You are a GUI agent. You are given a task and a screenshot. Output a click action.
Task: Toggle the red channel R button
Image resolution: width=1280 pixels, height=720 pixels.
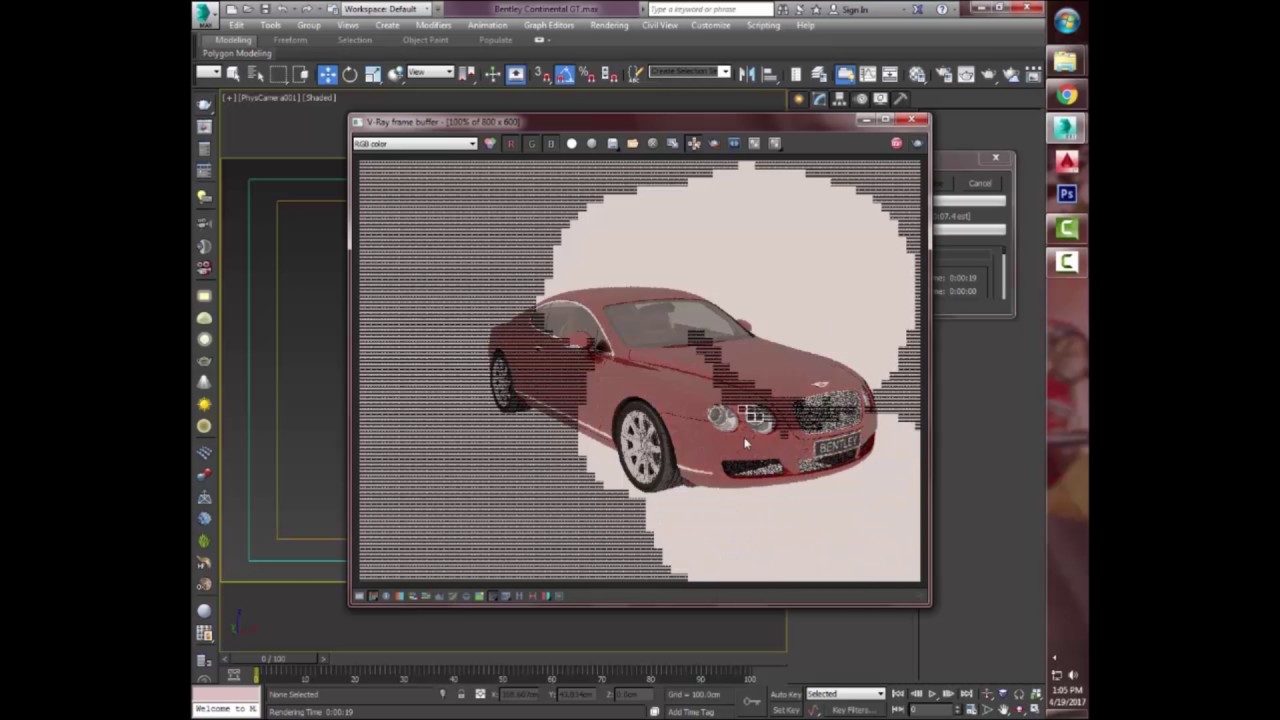[x=510, y=144]
